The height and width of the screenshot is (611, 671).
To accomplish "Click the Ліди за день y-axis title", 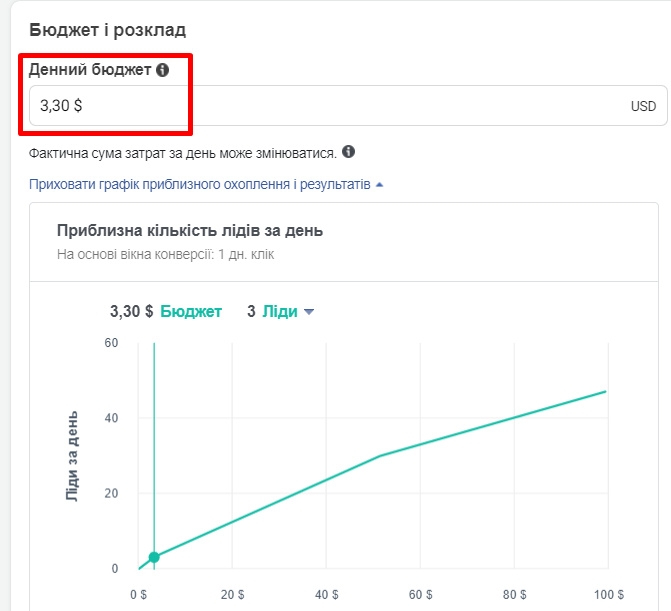I will (x=72, y=455).
